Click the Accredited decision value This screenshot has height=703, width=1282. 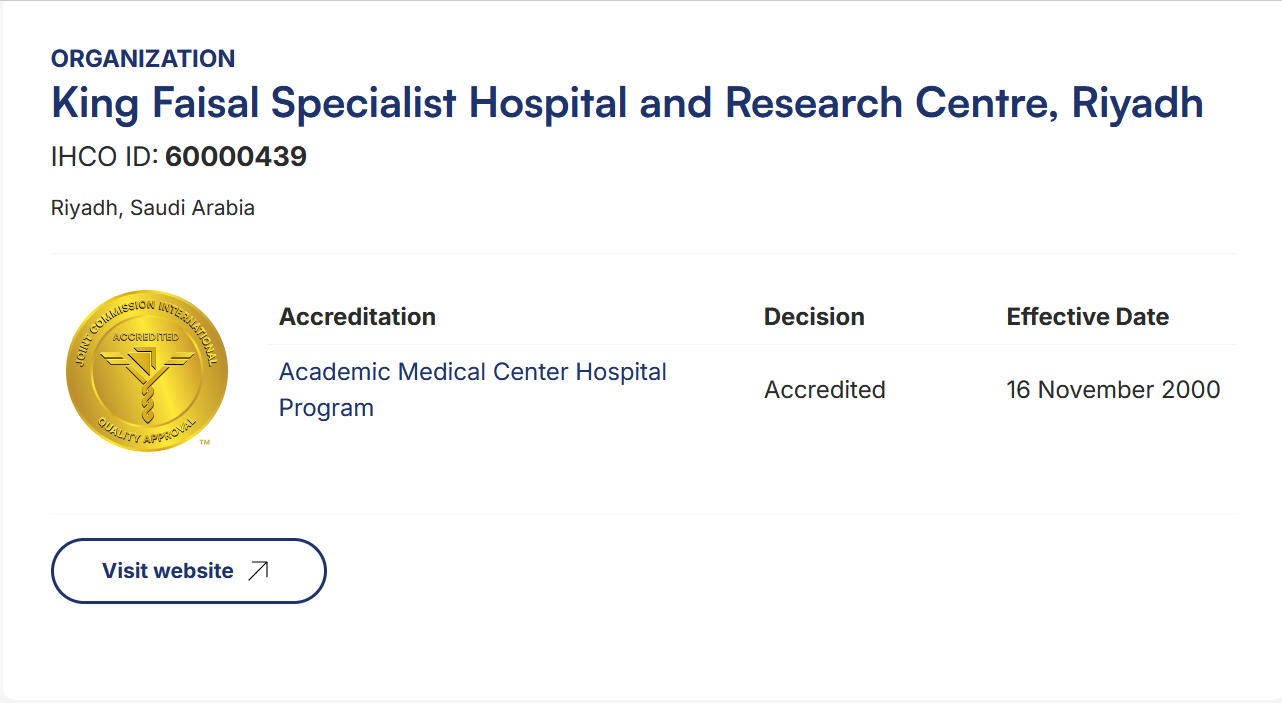(825, 390)
